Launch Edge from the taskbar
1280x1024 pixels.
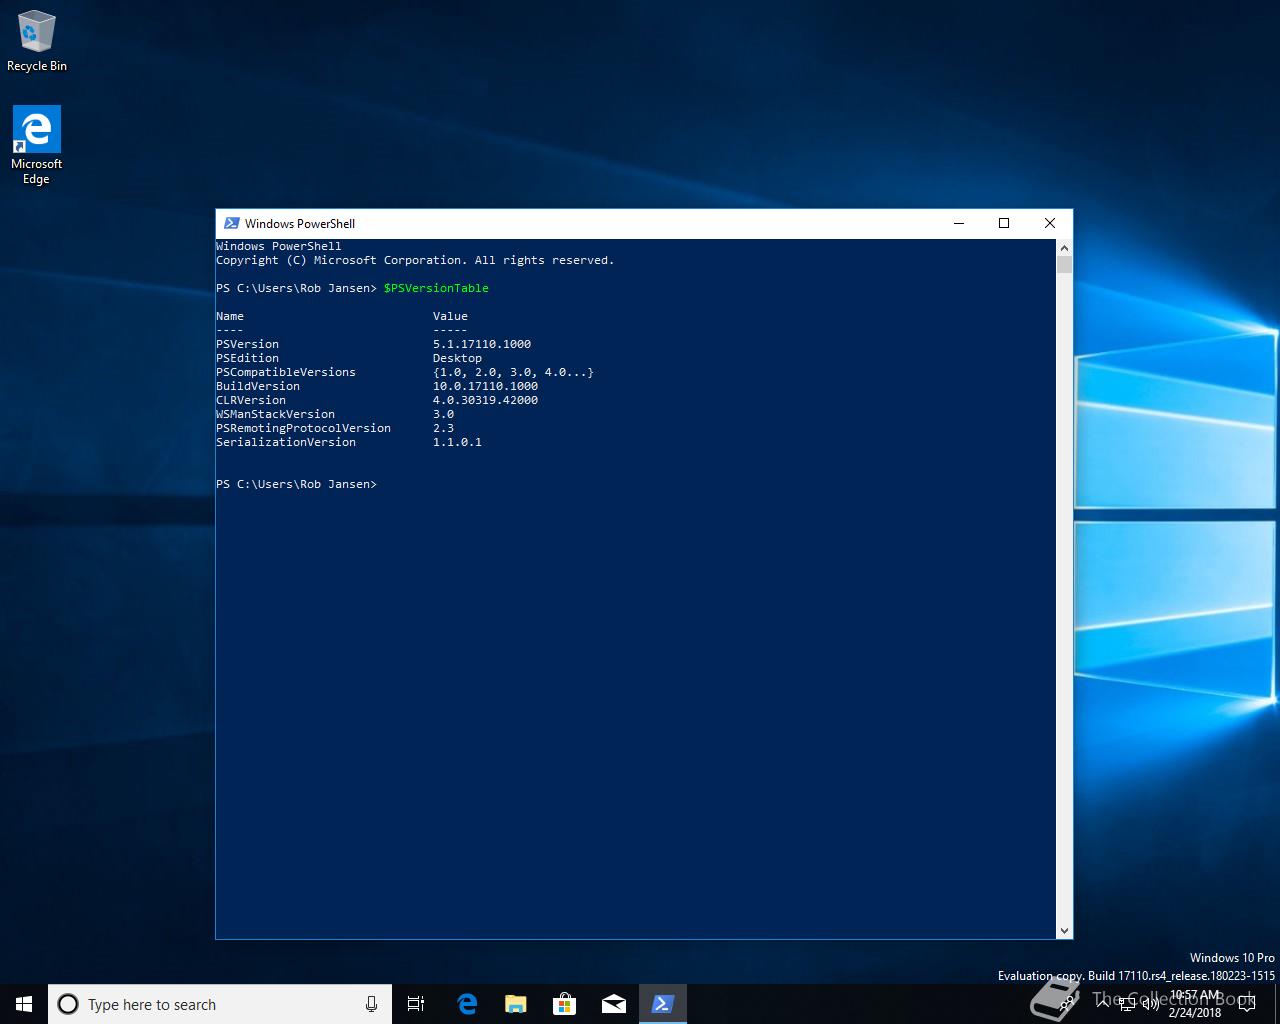pyautogui.click(x=467, y=1004)
